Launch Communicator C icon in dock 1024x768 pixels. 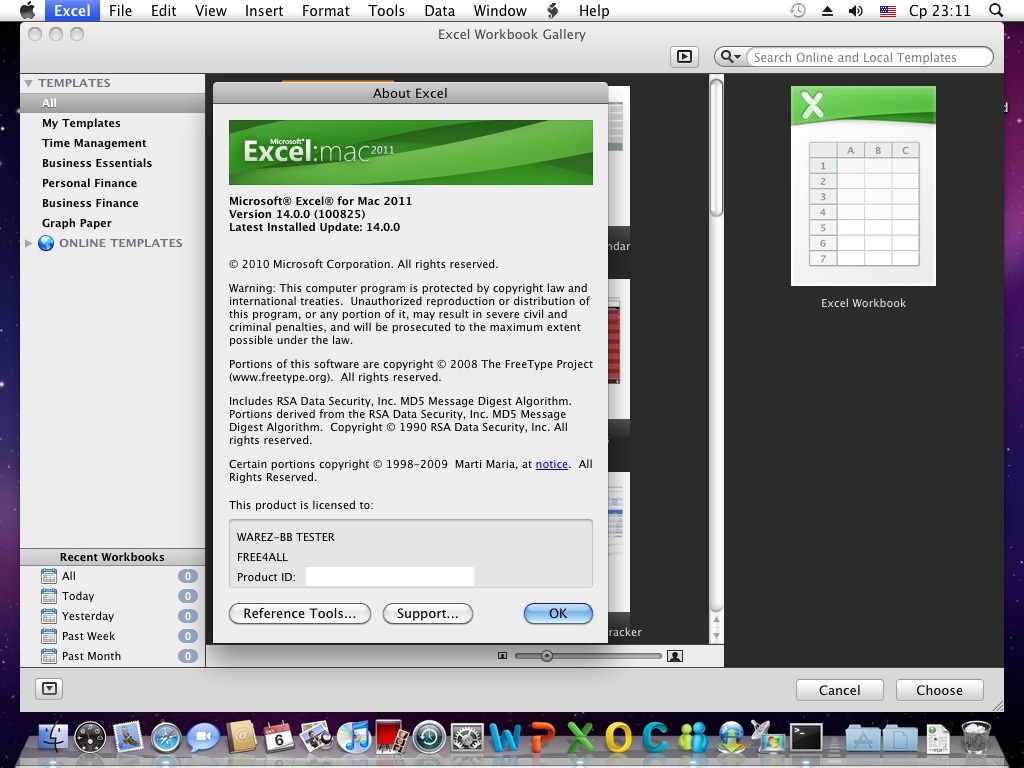click(x=655, y=737)
